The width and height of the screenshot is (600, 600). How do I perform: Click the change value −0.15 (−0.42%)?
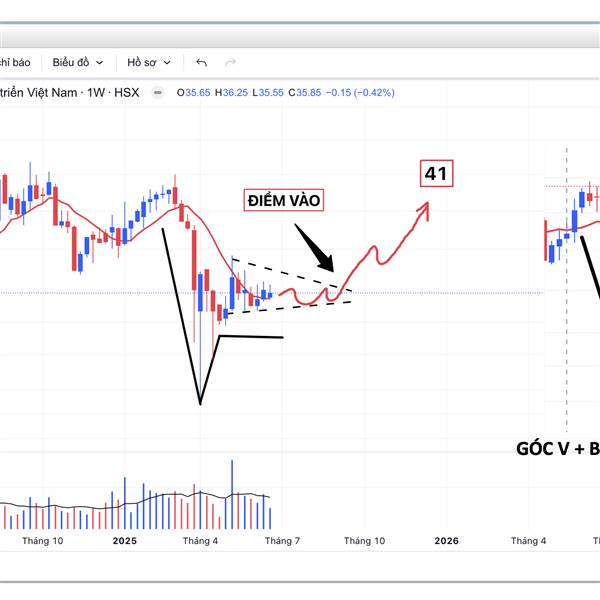tap(360, 93)
